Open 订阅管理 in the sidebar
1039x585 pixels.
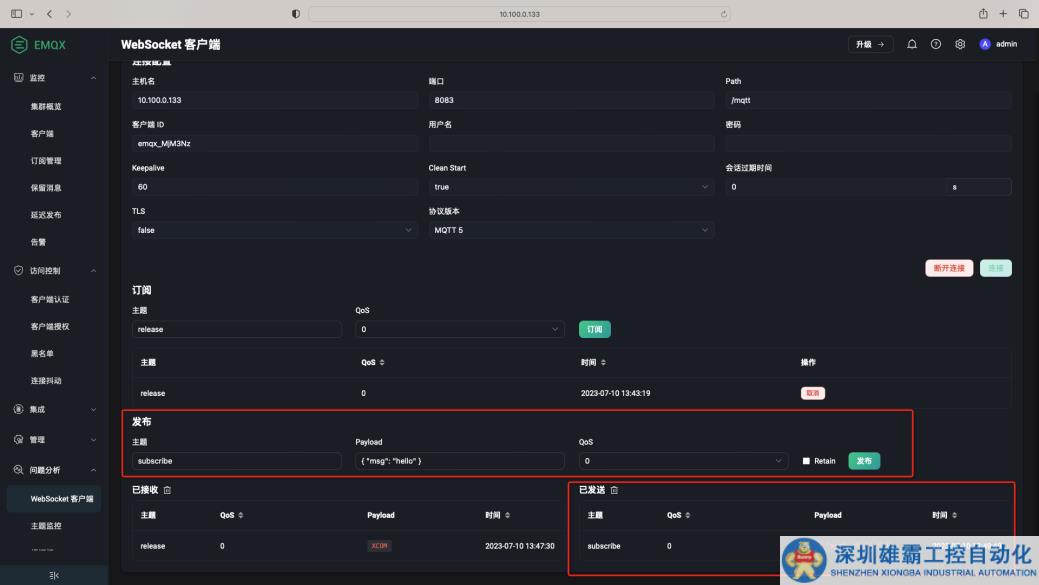pos(46,161)
